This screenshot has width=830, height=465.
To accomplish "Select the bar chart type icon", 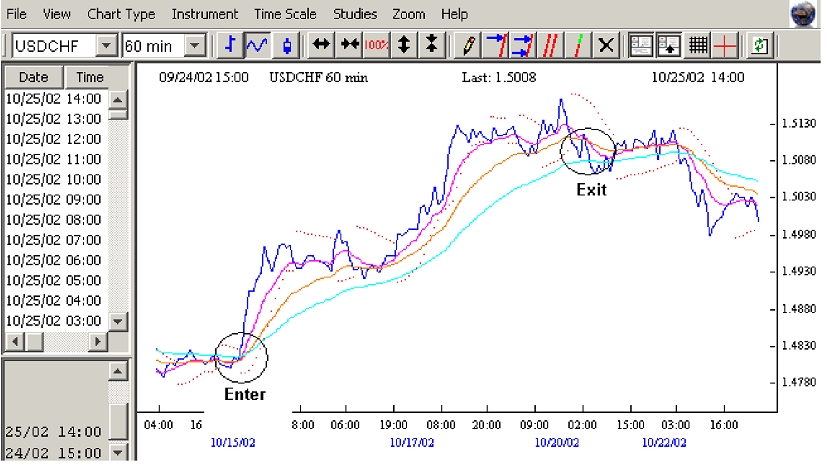I will point(230,45).
